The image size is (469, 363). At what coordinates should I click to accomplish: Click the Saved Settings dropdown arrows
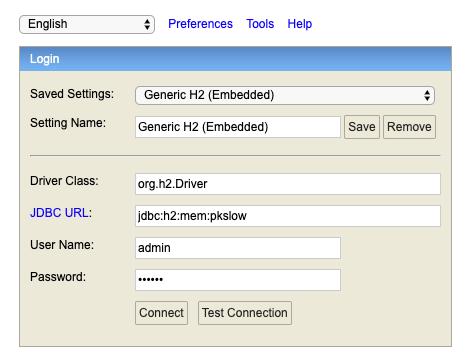pyautogui.click(x=427, y=95)
